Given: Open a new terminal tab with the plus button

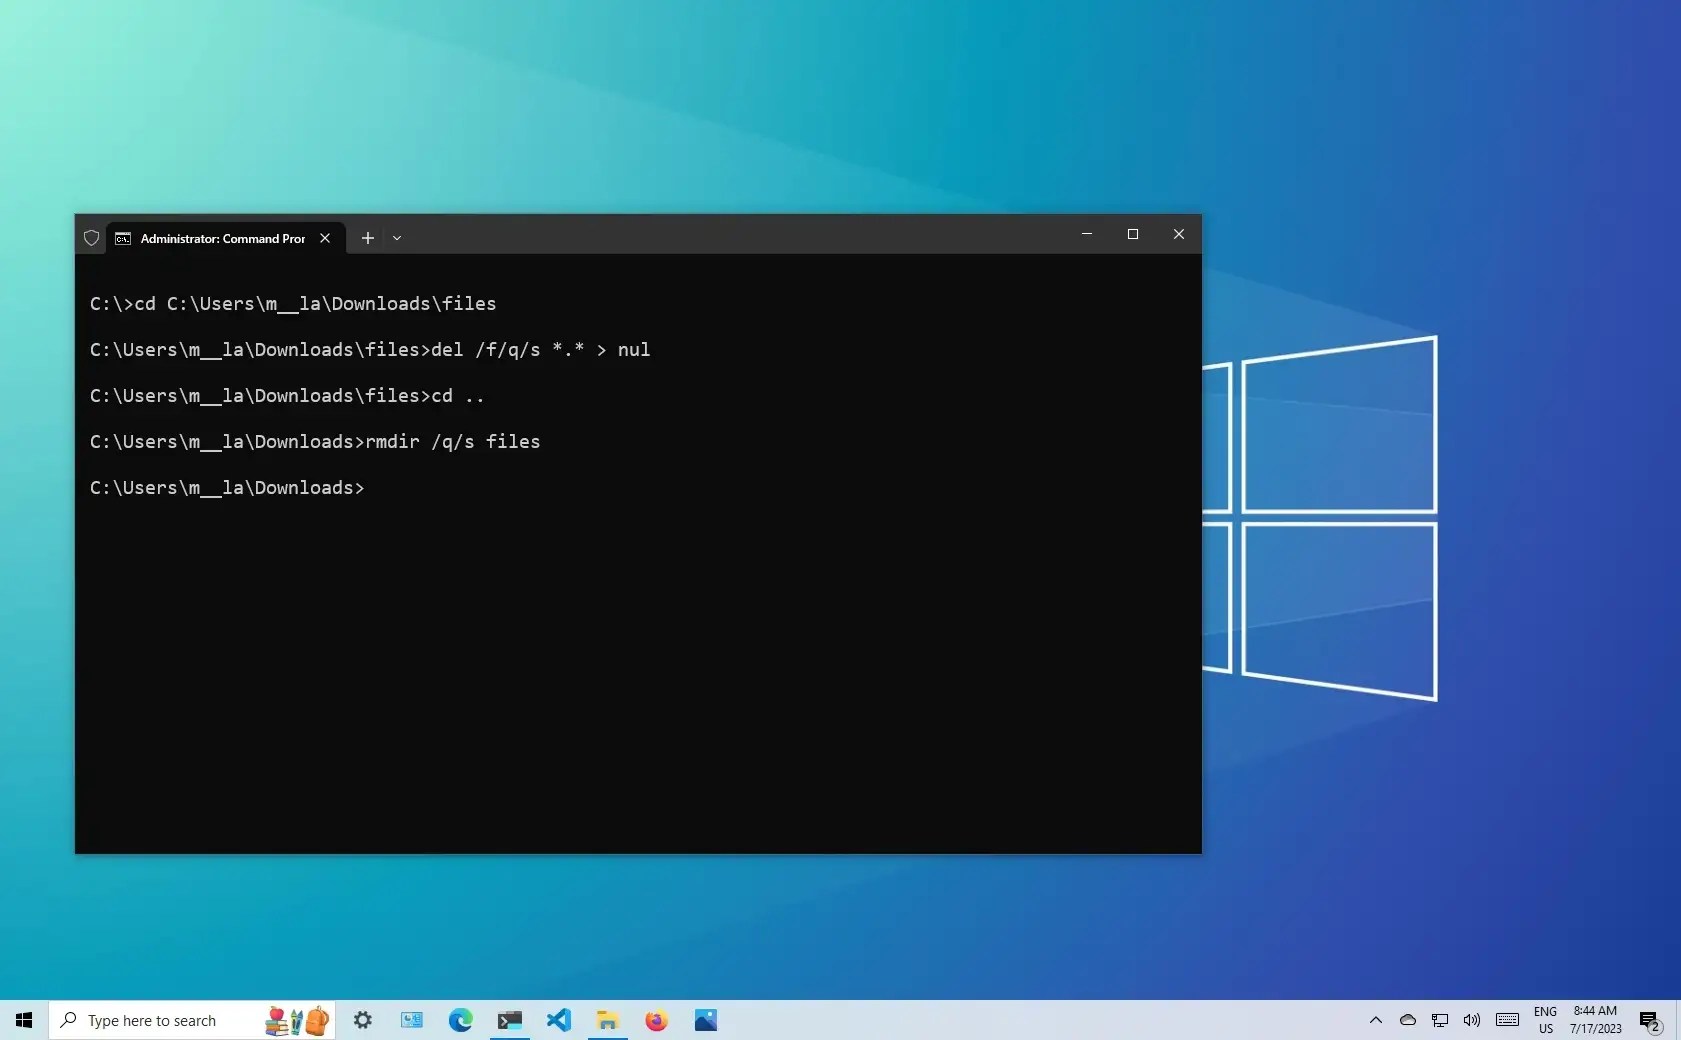Looking at the screenshot, I should click(x=368, y=238).
